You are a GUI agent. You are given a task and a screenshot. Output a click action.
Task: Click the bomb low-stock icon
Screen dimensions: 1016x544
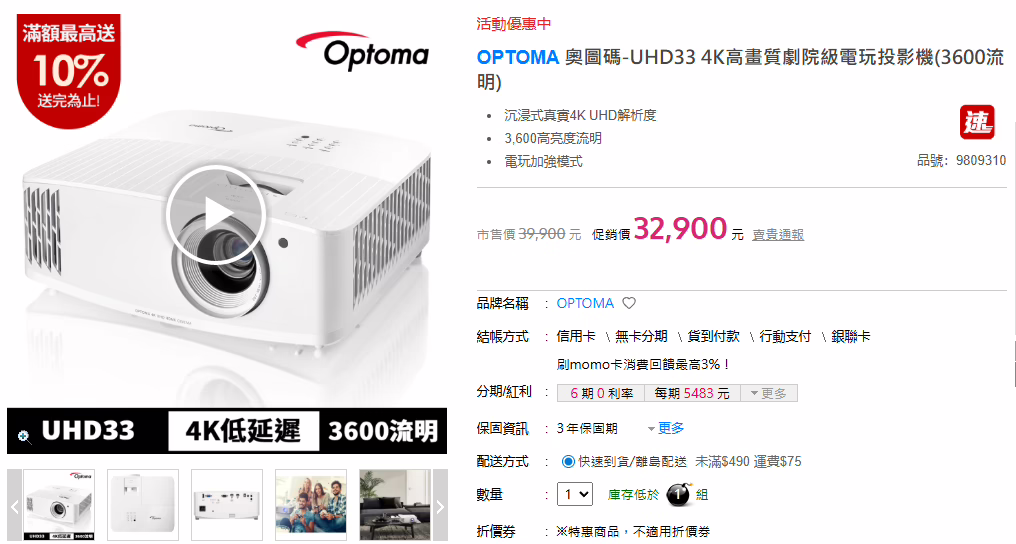pos(678,495)
